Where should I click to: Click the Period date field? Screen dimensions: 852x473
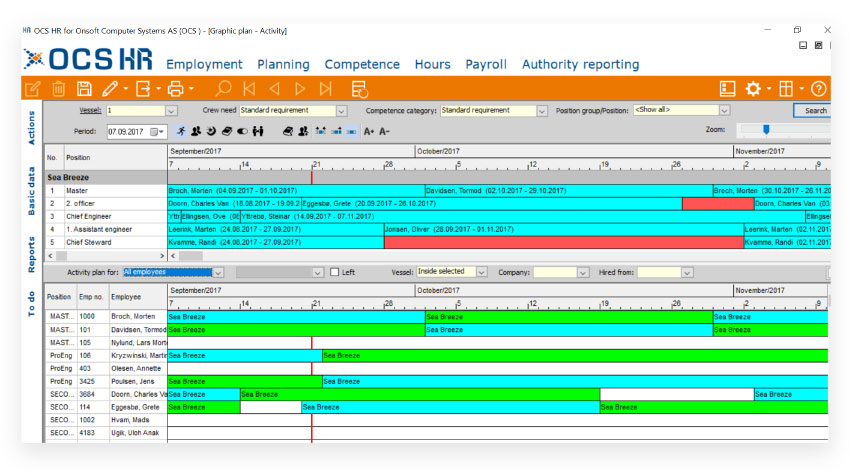127,131
